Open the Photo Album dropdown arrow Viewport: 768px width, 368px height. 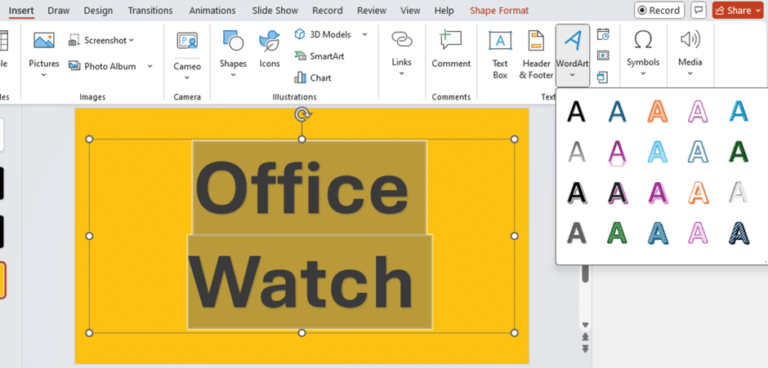(x=150, y=66)
